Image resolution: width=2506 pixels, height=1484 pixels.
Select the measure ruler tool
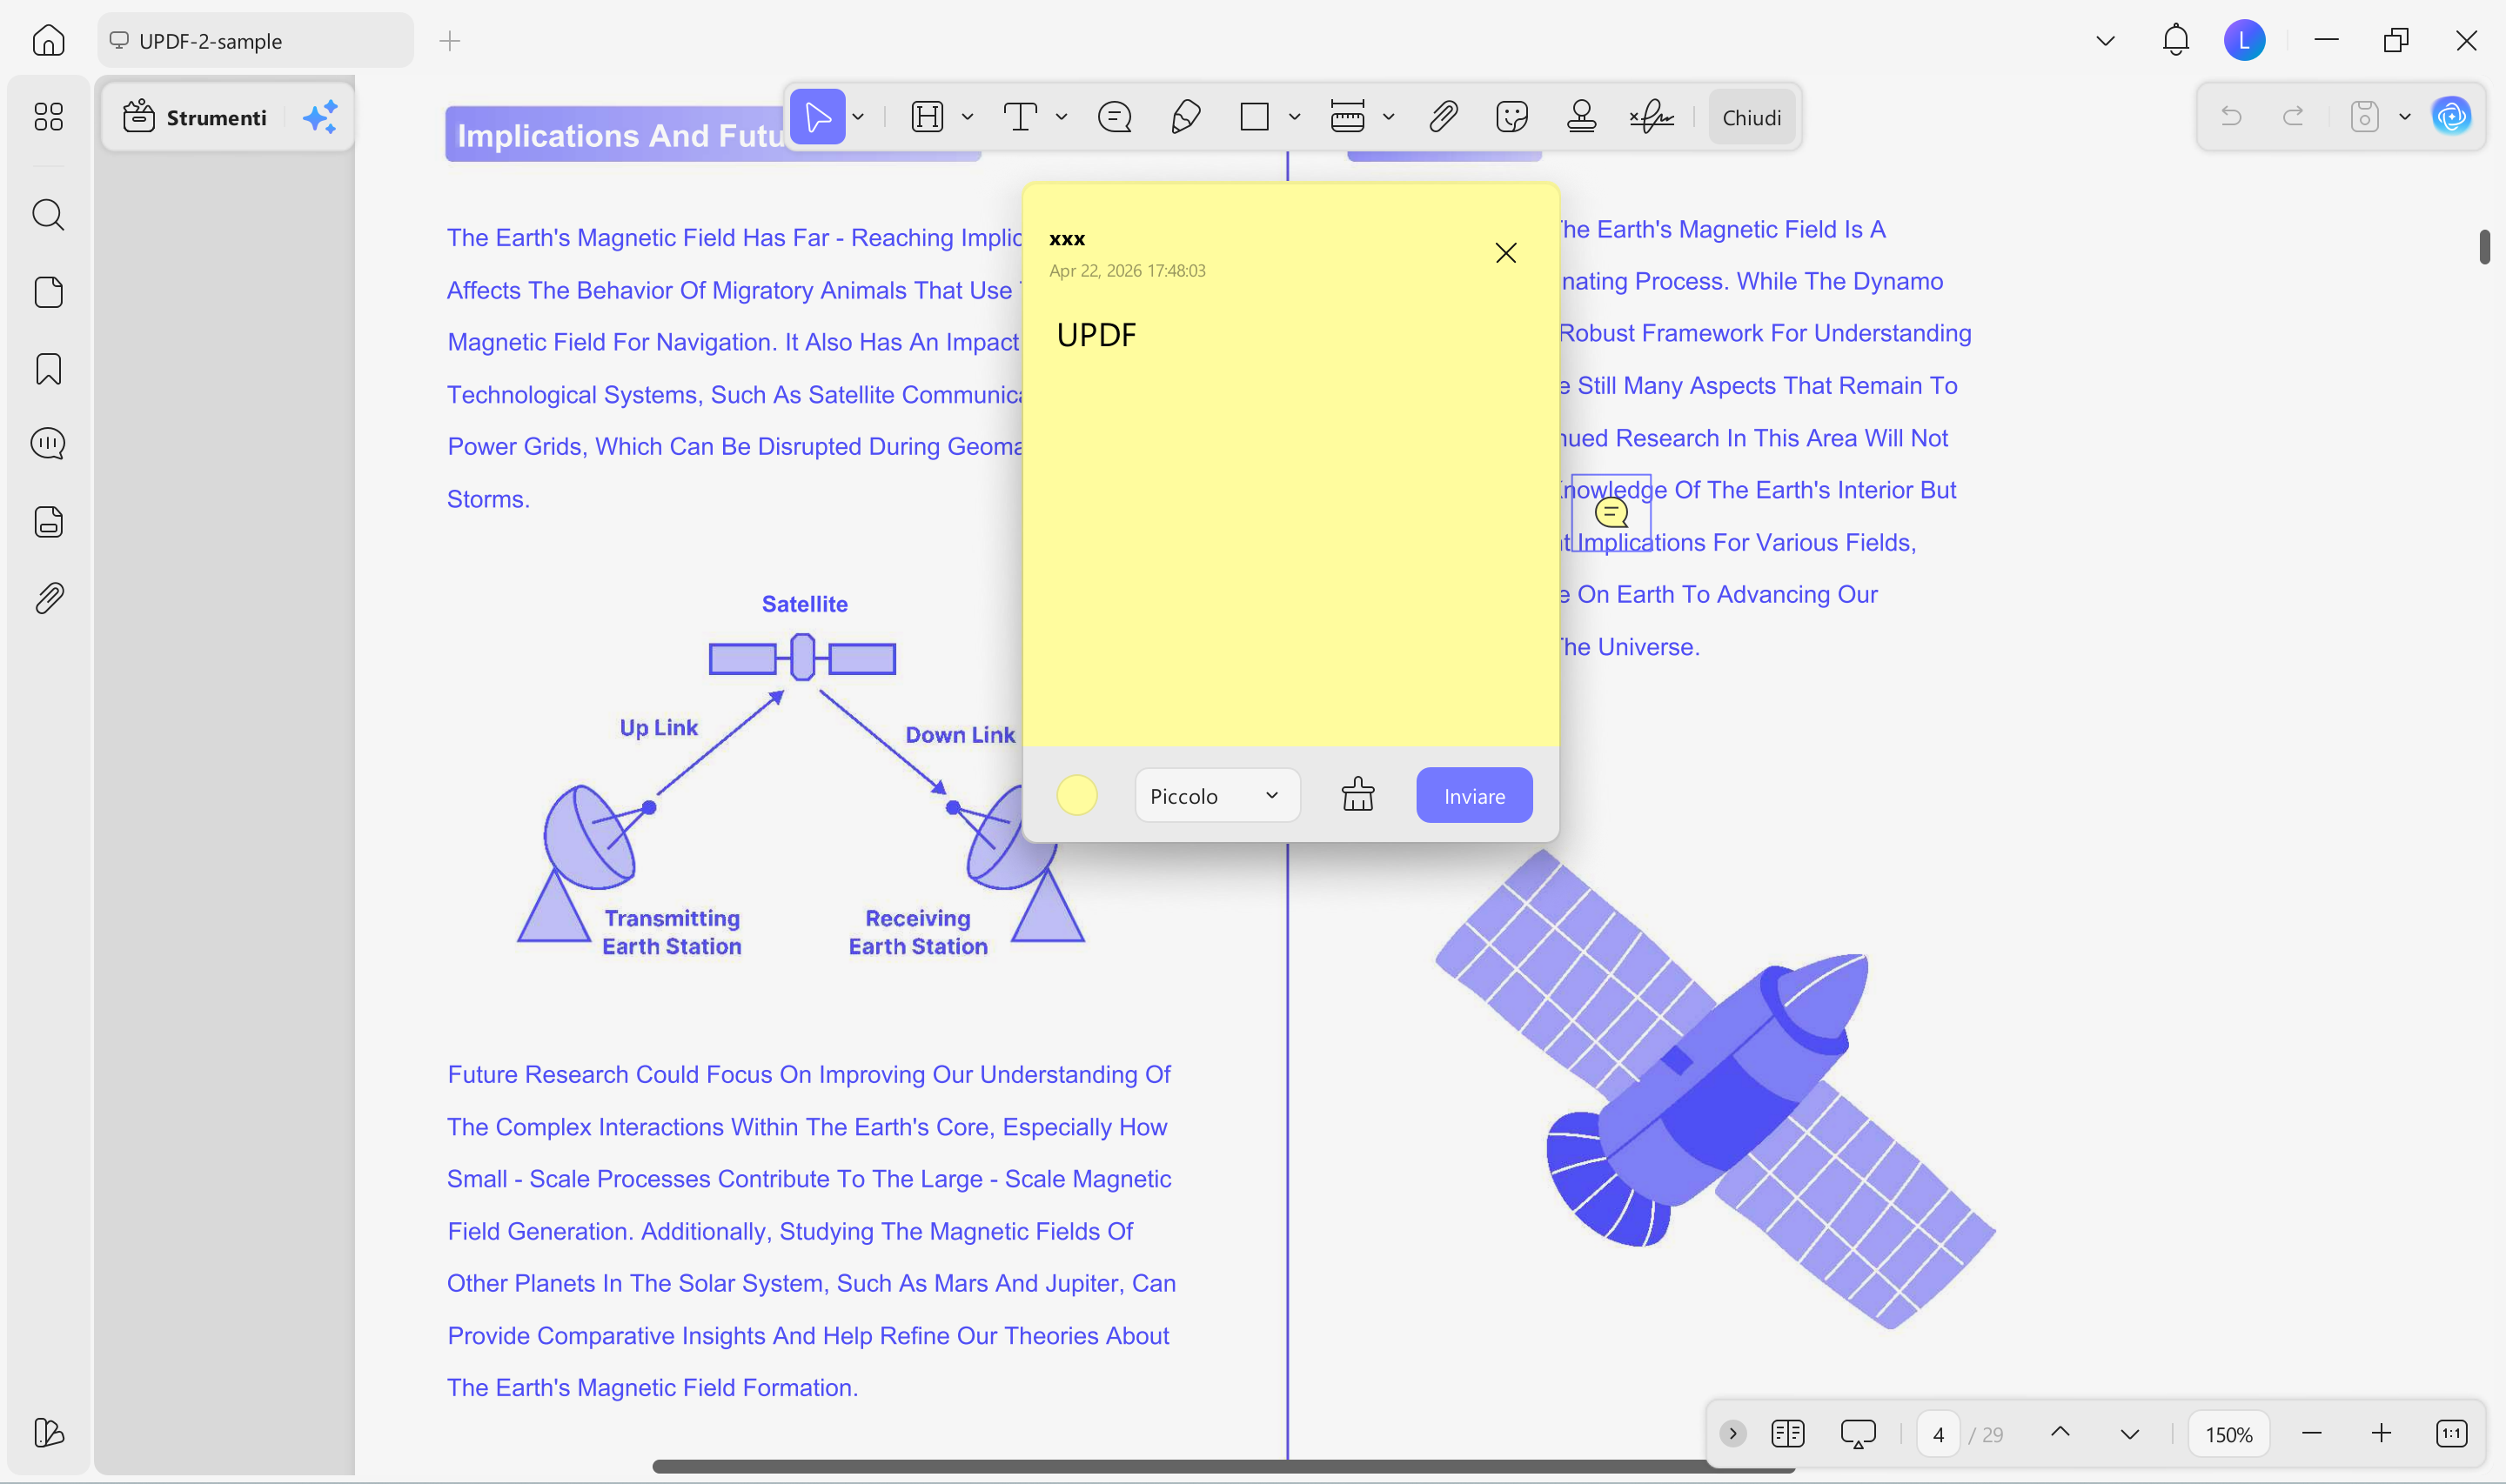point(1347,117)
